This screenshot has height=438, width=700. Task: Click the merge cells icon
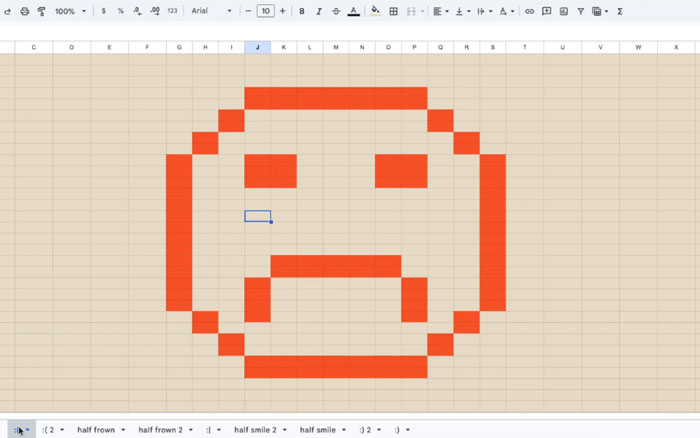coord(411,12)
